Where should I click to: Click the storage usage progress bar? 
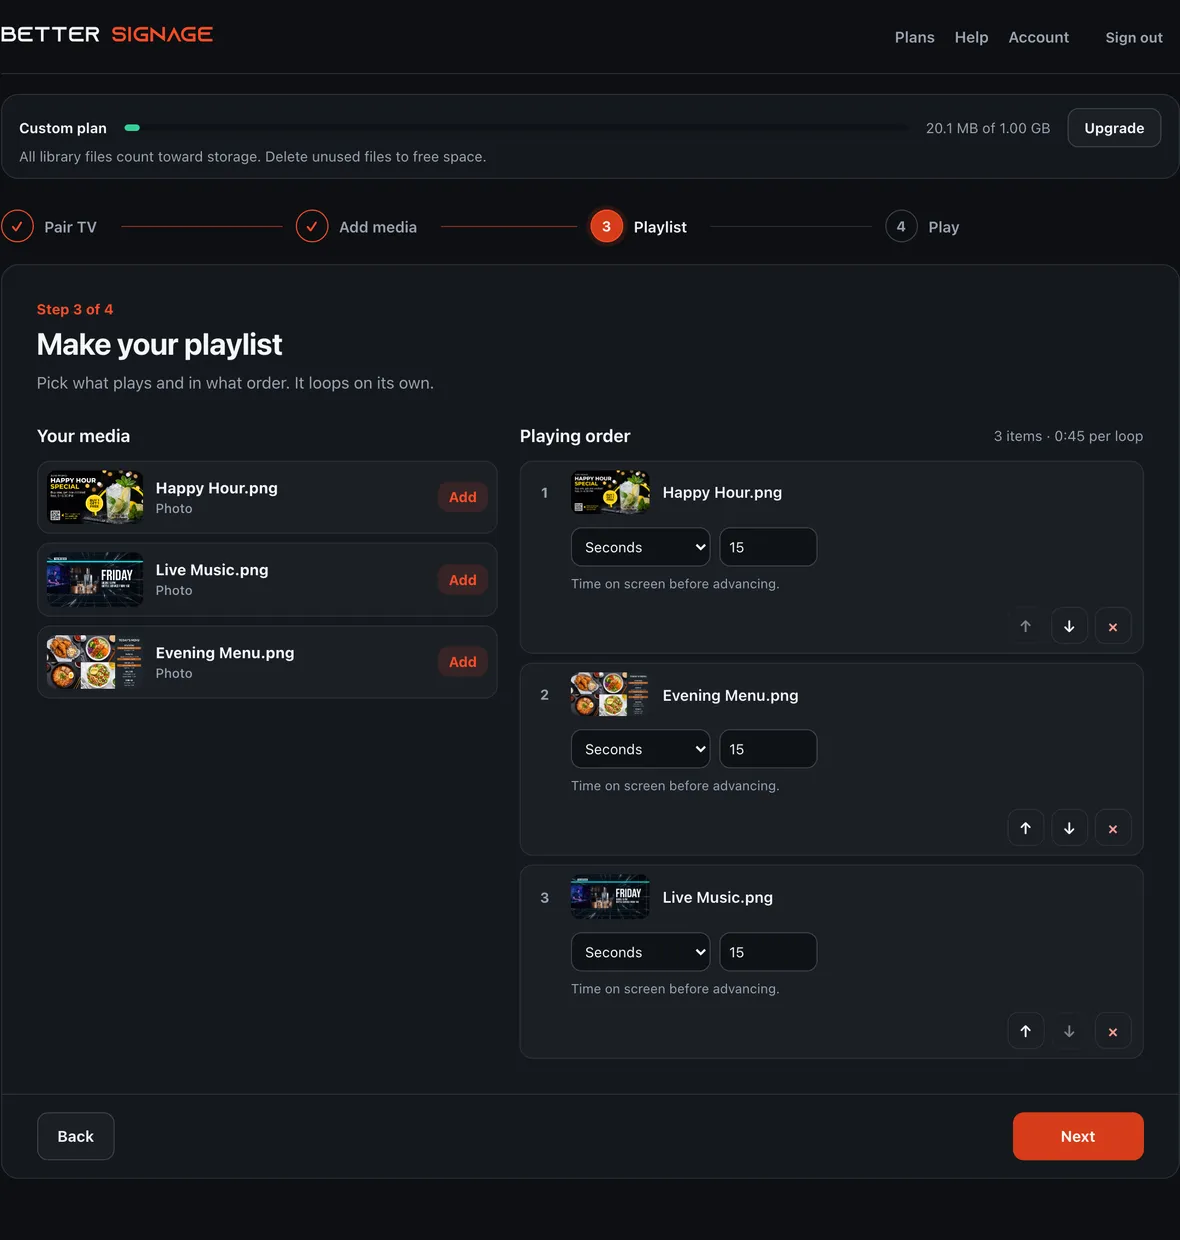516,128
